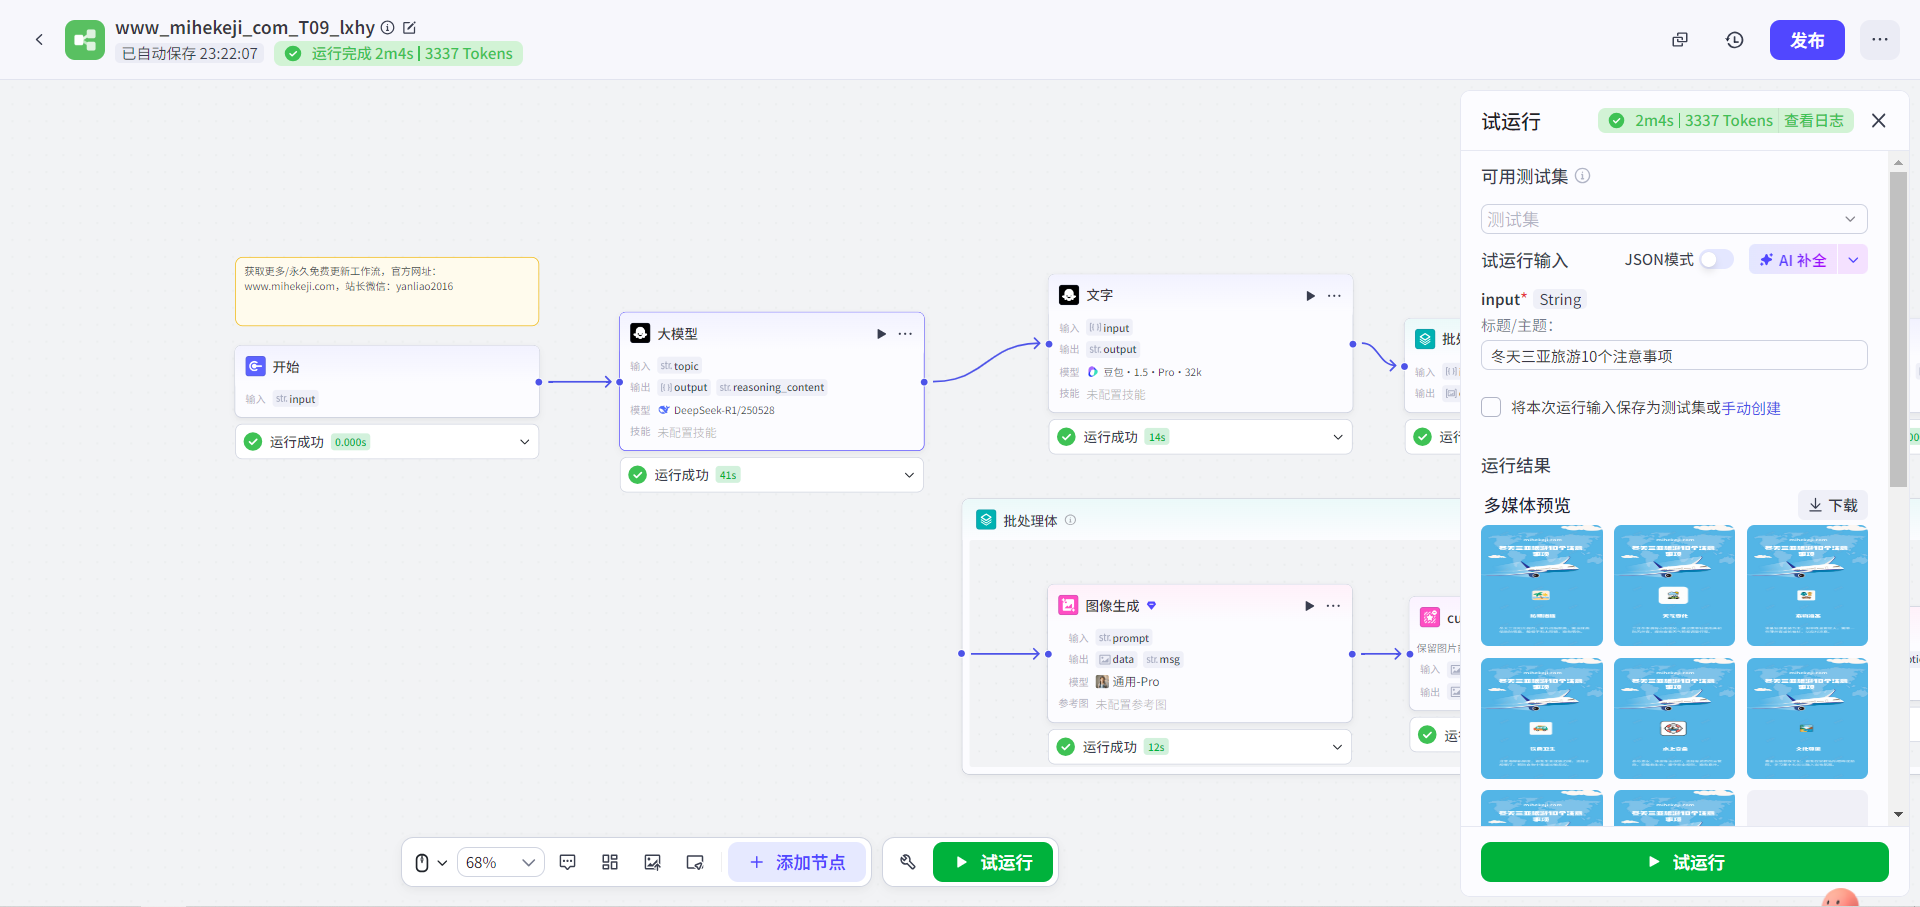Image resolution: width=1920 pixels, height=907 pixels.
Task: Click the auto-layout grid icon in toolbar
Action: [x=610, y=862]
